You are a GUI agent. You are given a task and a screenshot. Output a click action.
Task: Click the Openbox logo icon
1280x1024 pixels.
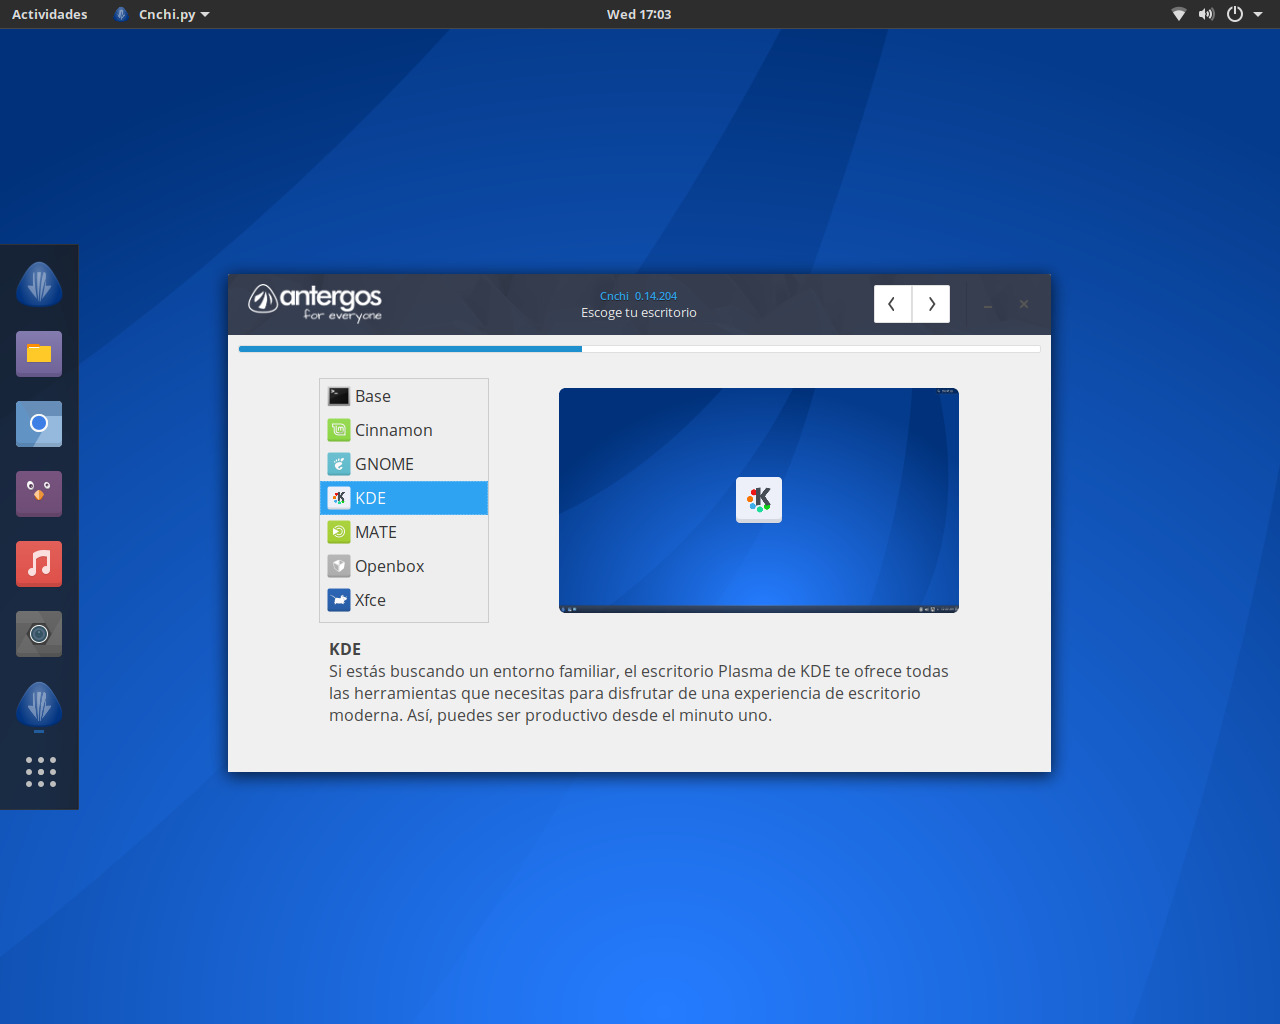tap(339, 566)
